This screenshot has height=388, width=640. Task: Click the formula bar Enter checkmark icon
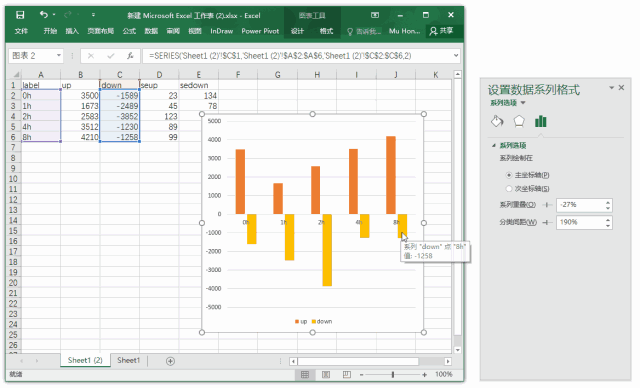point(111,56)
